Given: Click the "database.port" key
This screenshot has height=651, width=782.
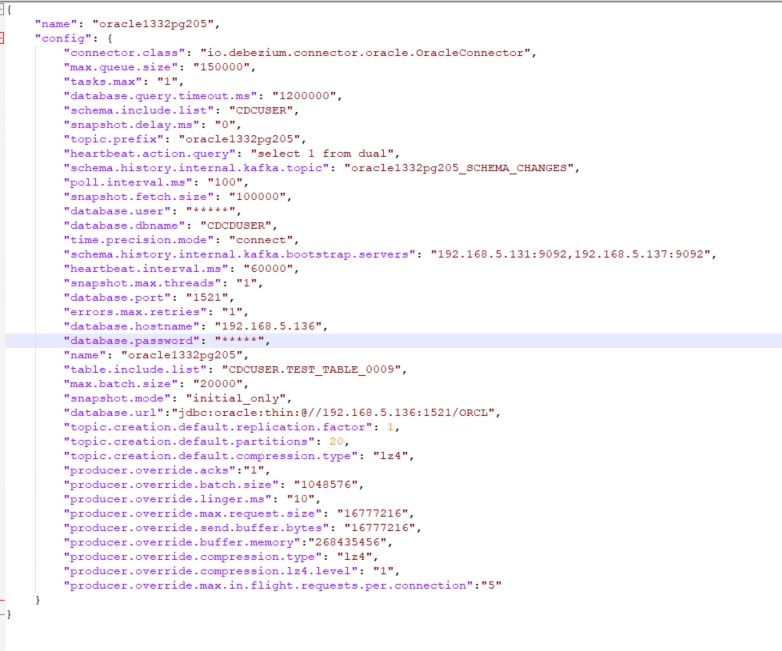Looking at the screenshot, I should (x=117, y=298).
